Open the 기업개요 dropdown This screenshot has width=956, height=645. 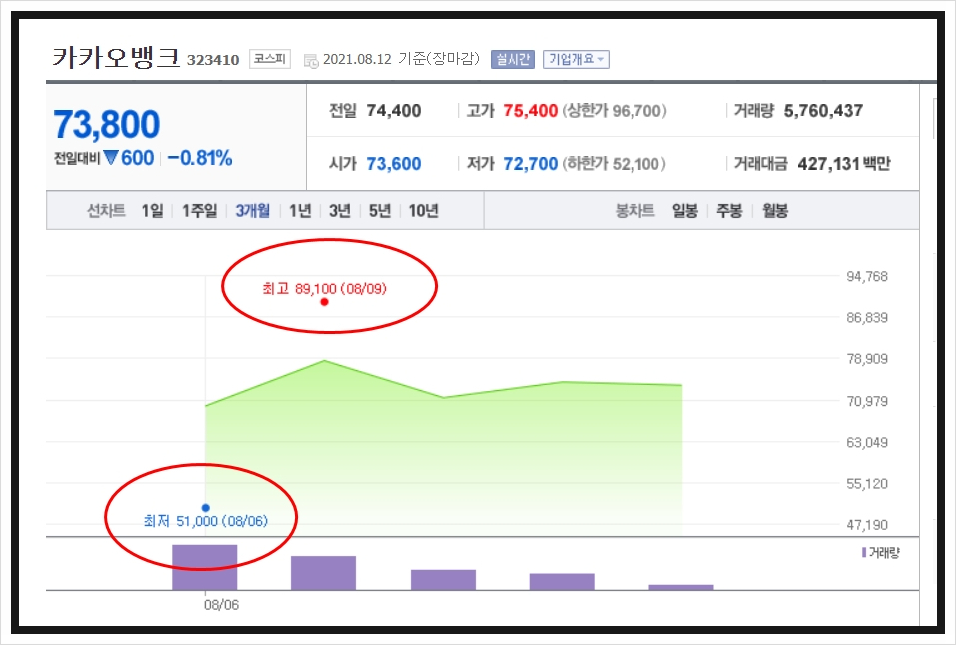(x=576, y=59)
